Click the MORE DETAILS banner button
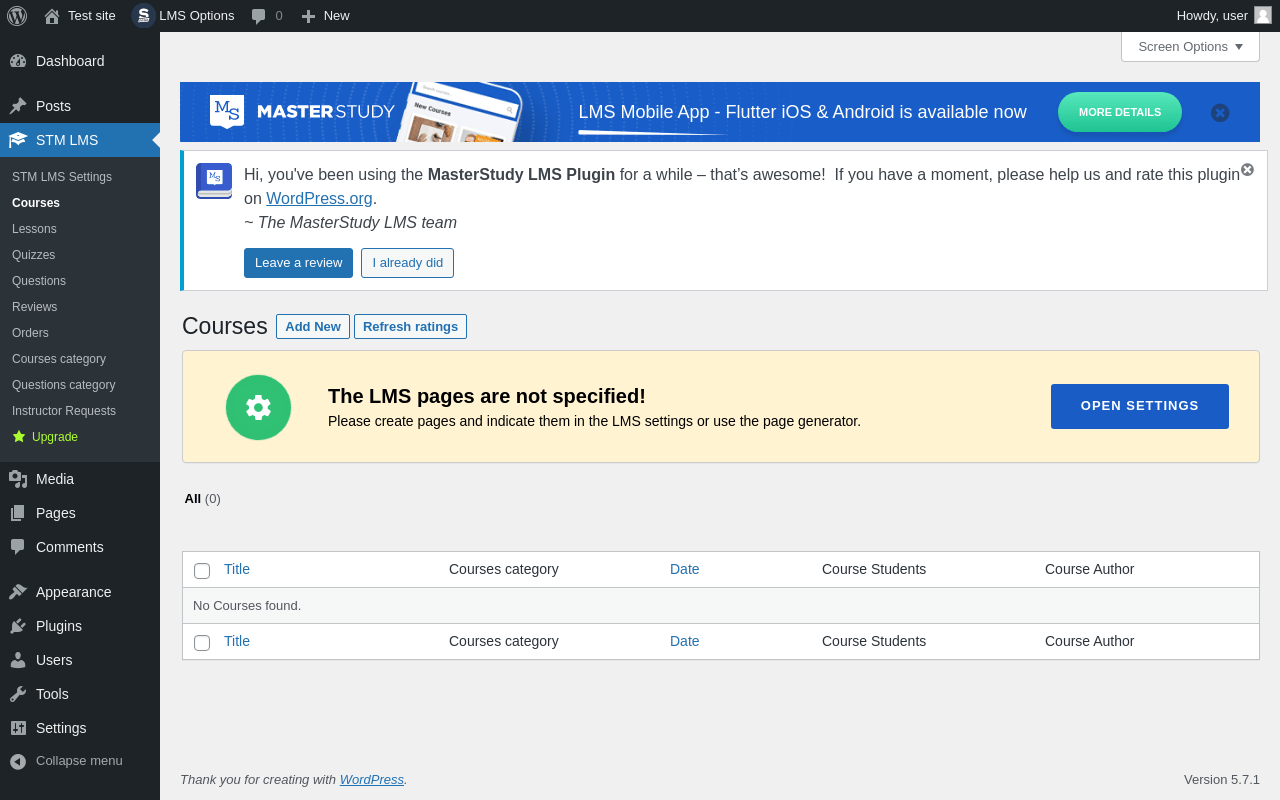The image size is (1280, 800). (1120, 112)
